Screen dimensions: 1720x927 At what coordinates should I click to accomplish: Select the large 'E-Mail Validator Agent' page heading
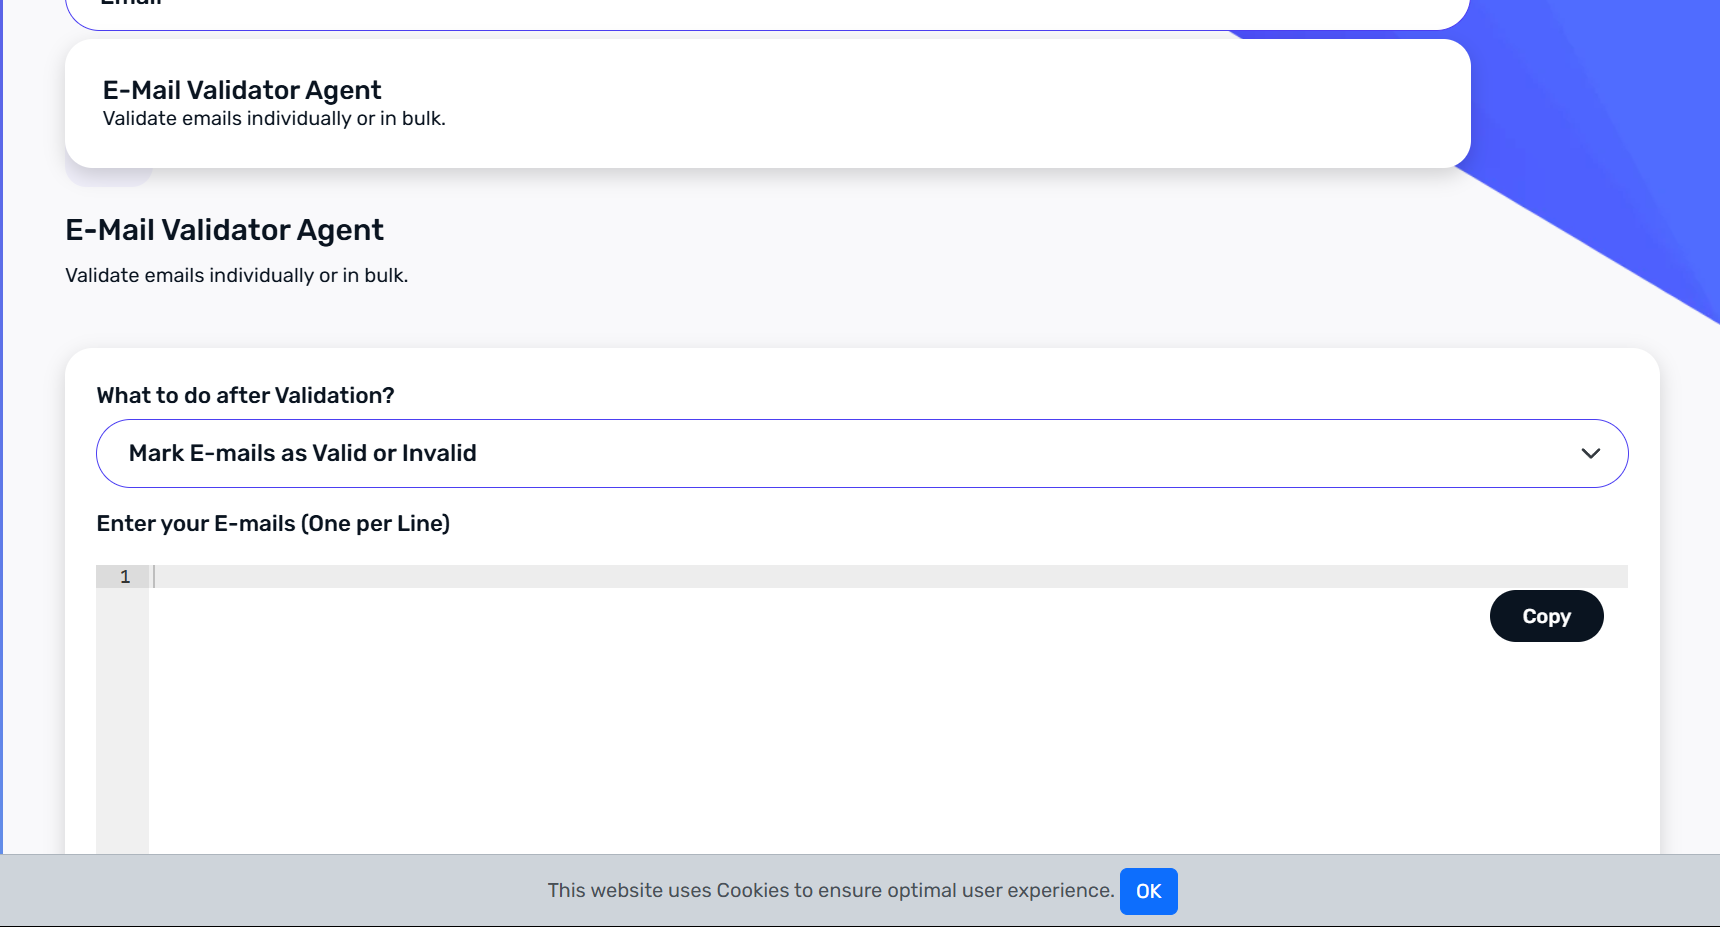(224, 231)
